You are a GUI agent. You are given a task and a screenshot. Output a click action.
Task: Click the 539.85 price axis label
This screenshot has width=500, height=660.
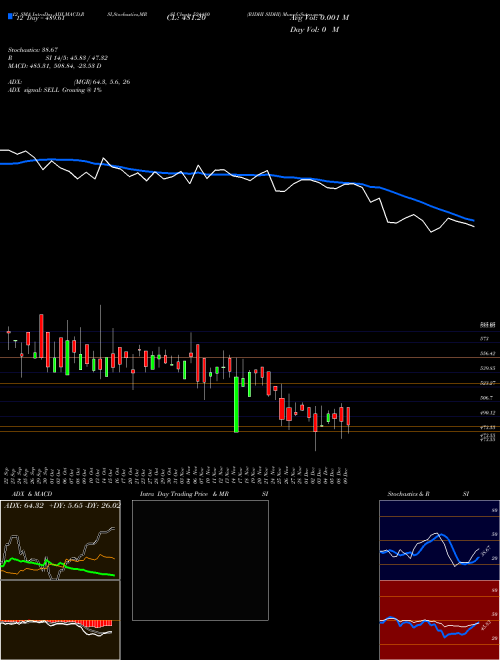[487, 368]
